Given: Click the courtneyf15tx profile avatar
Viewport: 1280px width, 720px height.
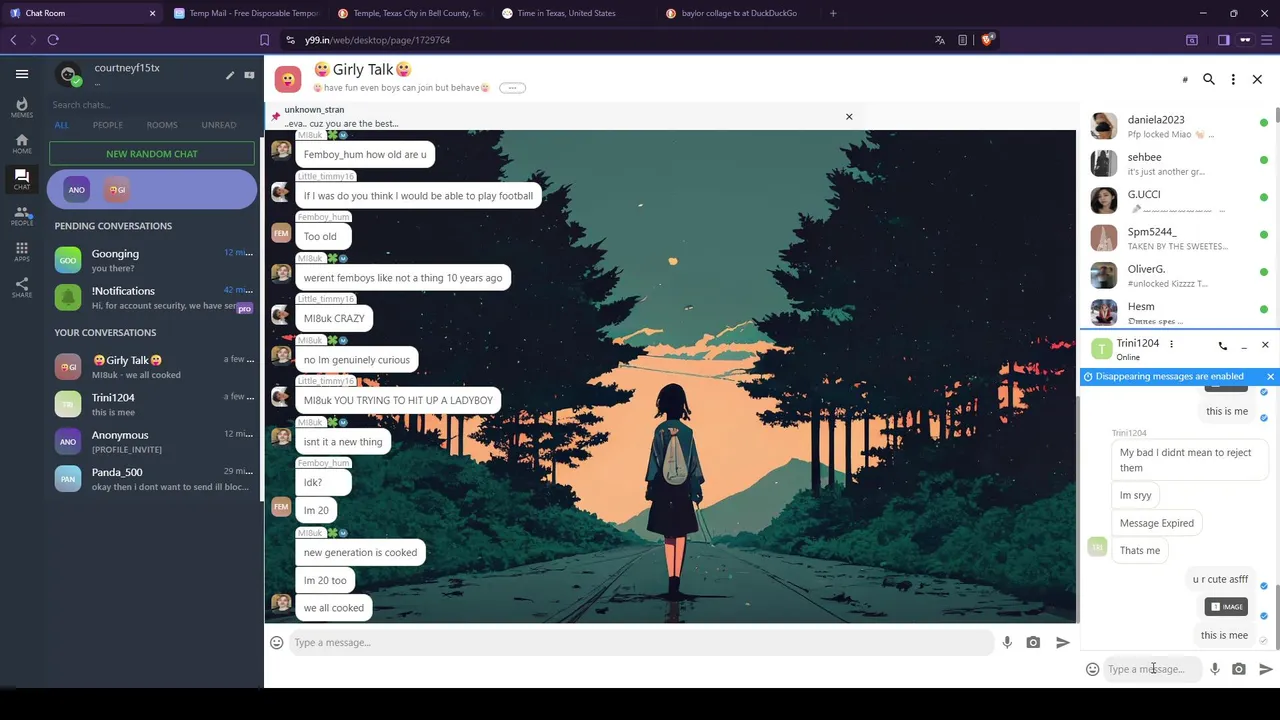Looking at the screenshot, I should pos(69,75).
